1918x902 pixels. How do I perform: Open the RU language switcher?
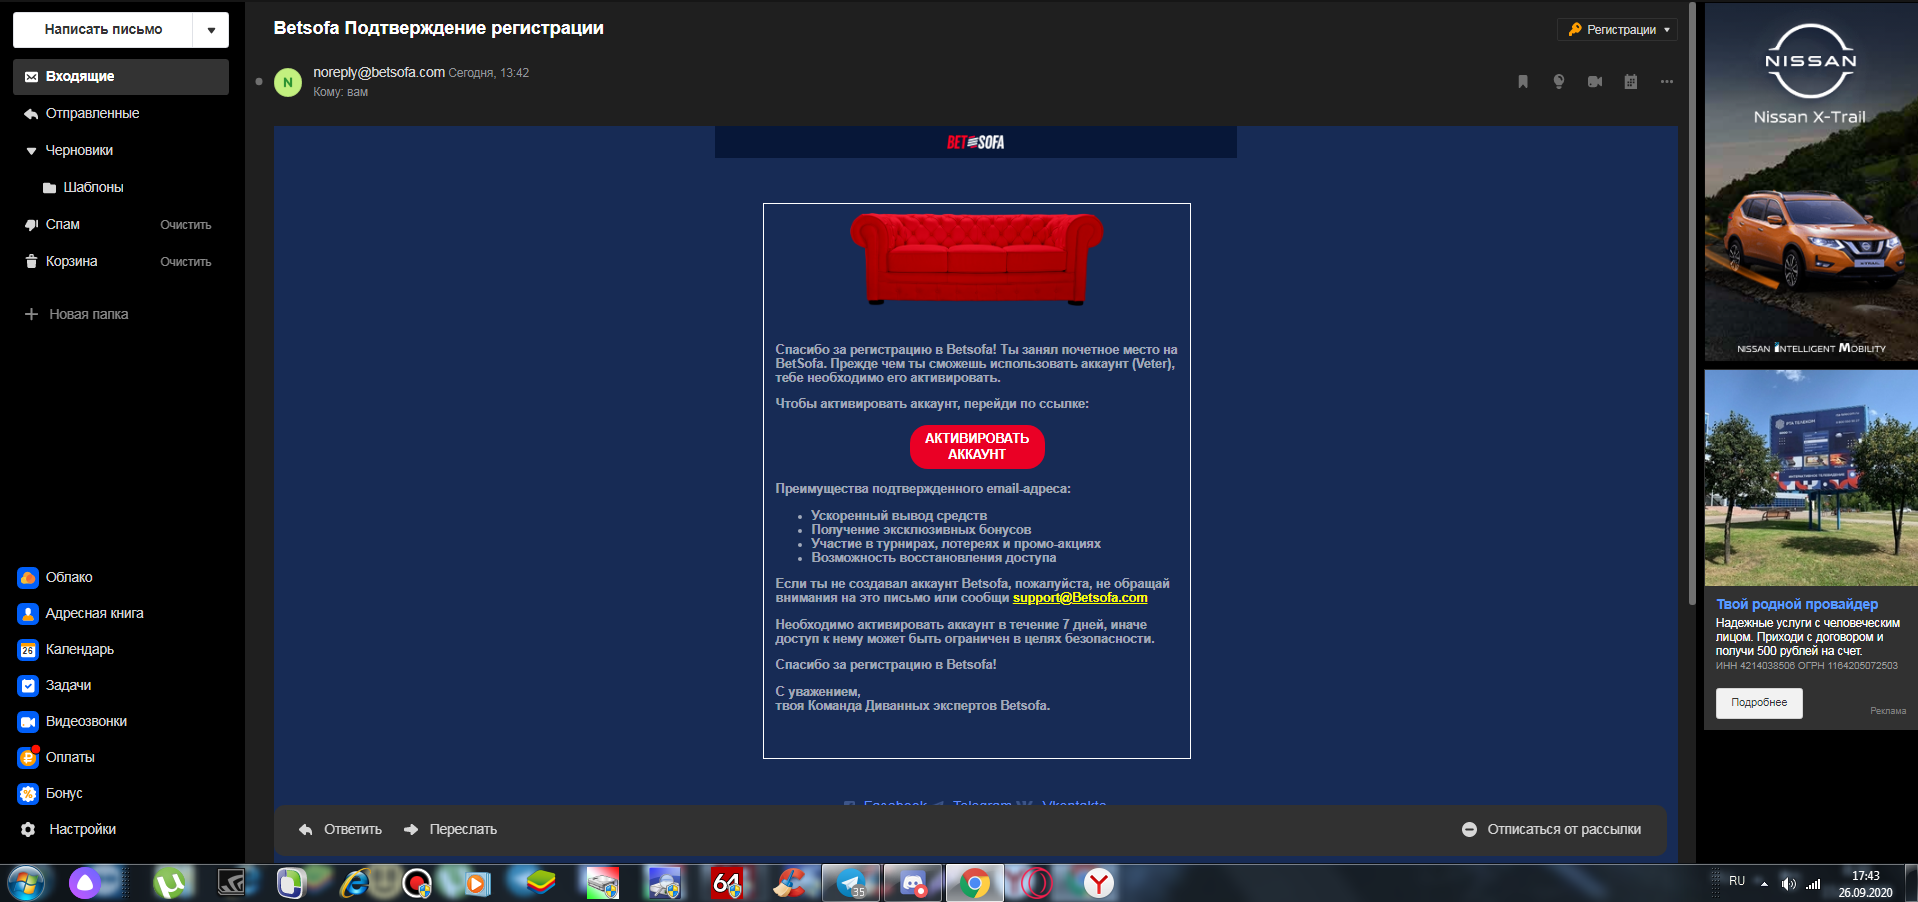pyautogui.click(x=1737, y=881)
